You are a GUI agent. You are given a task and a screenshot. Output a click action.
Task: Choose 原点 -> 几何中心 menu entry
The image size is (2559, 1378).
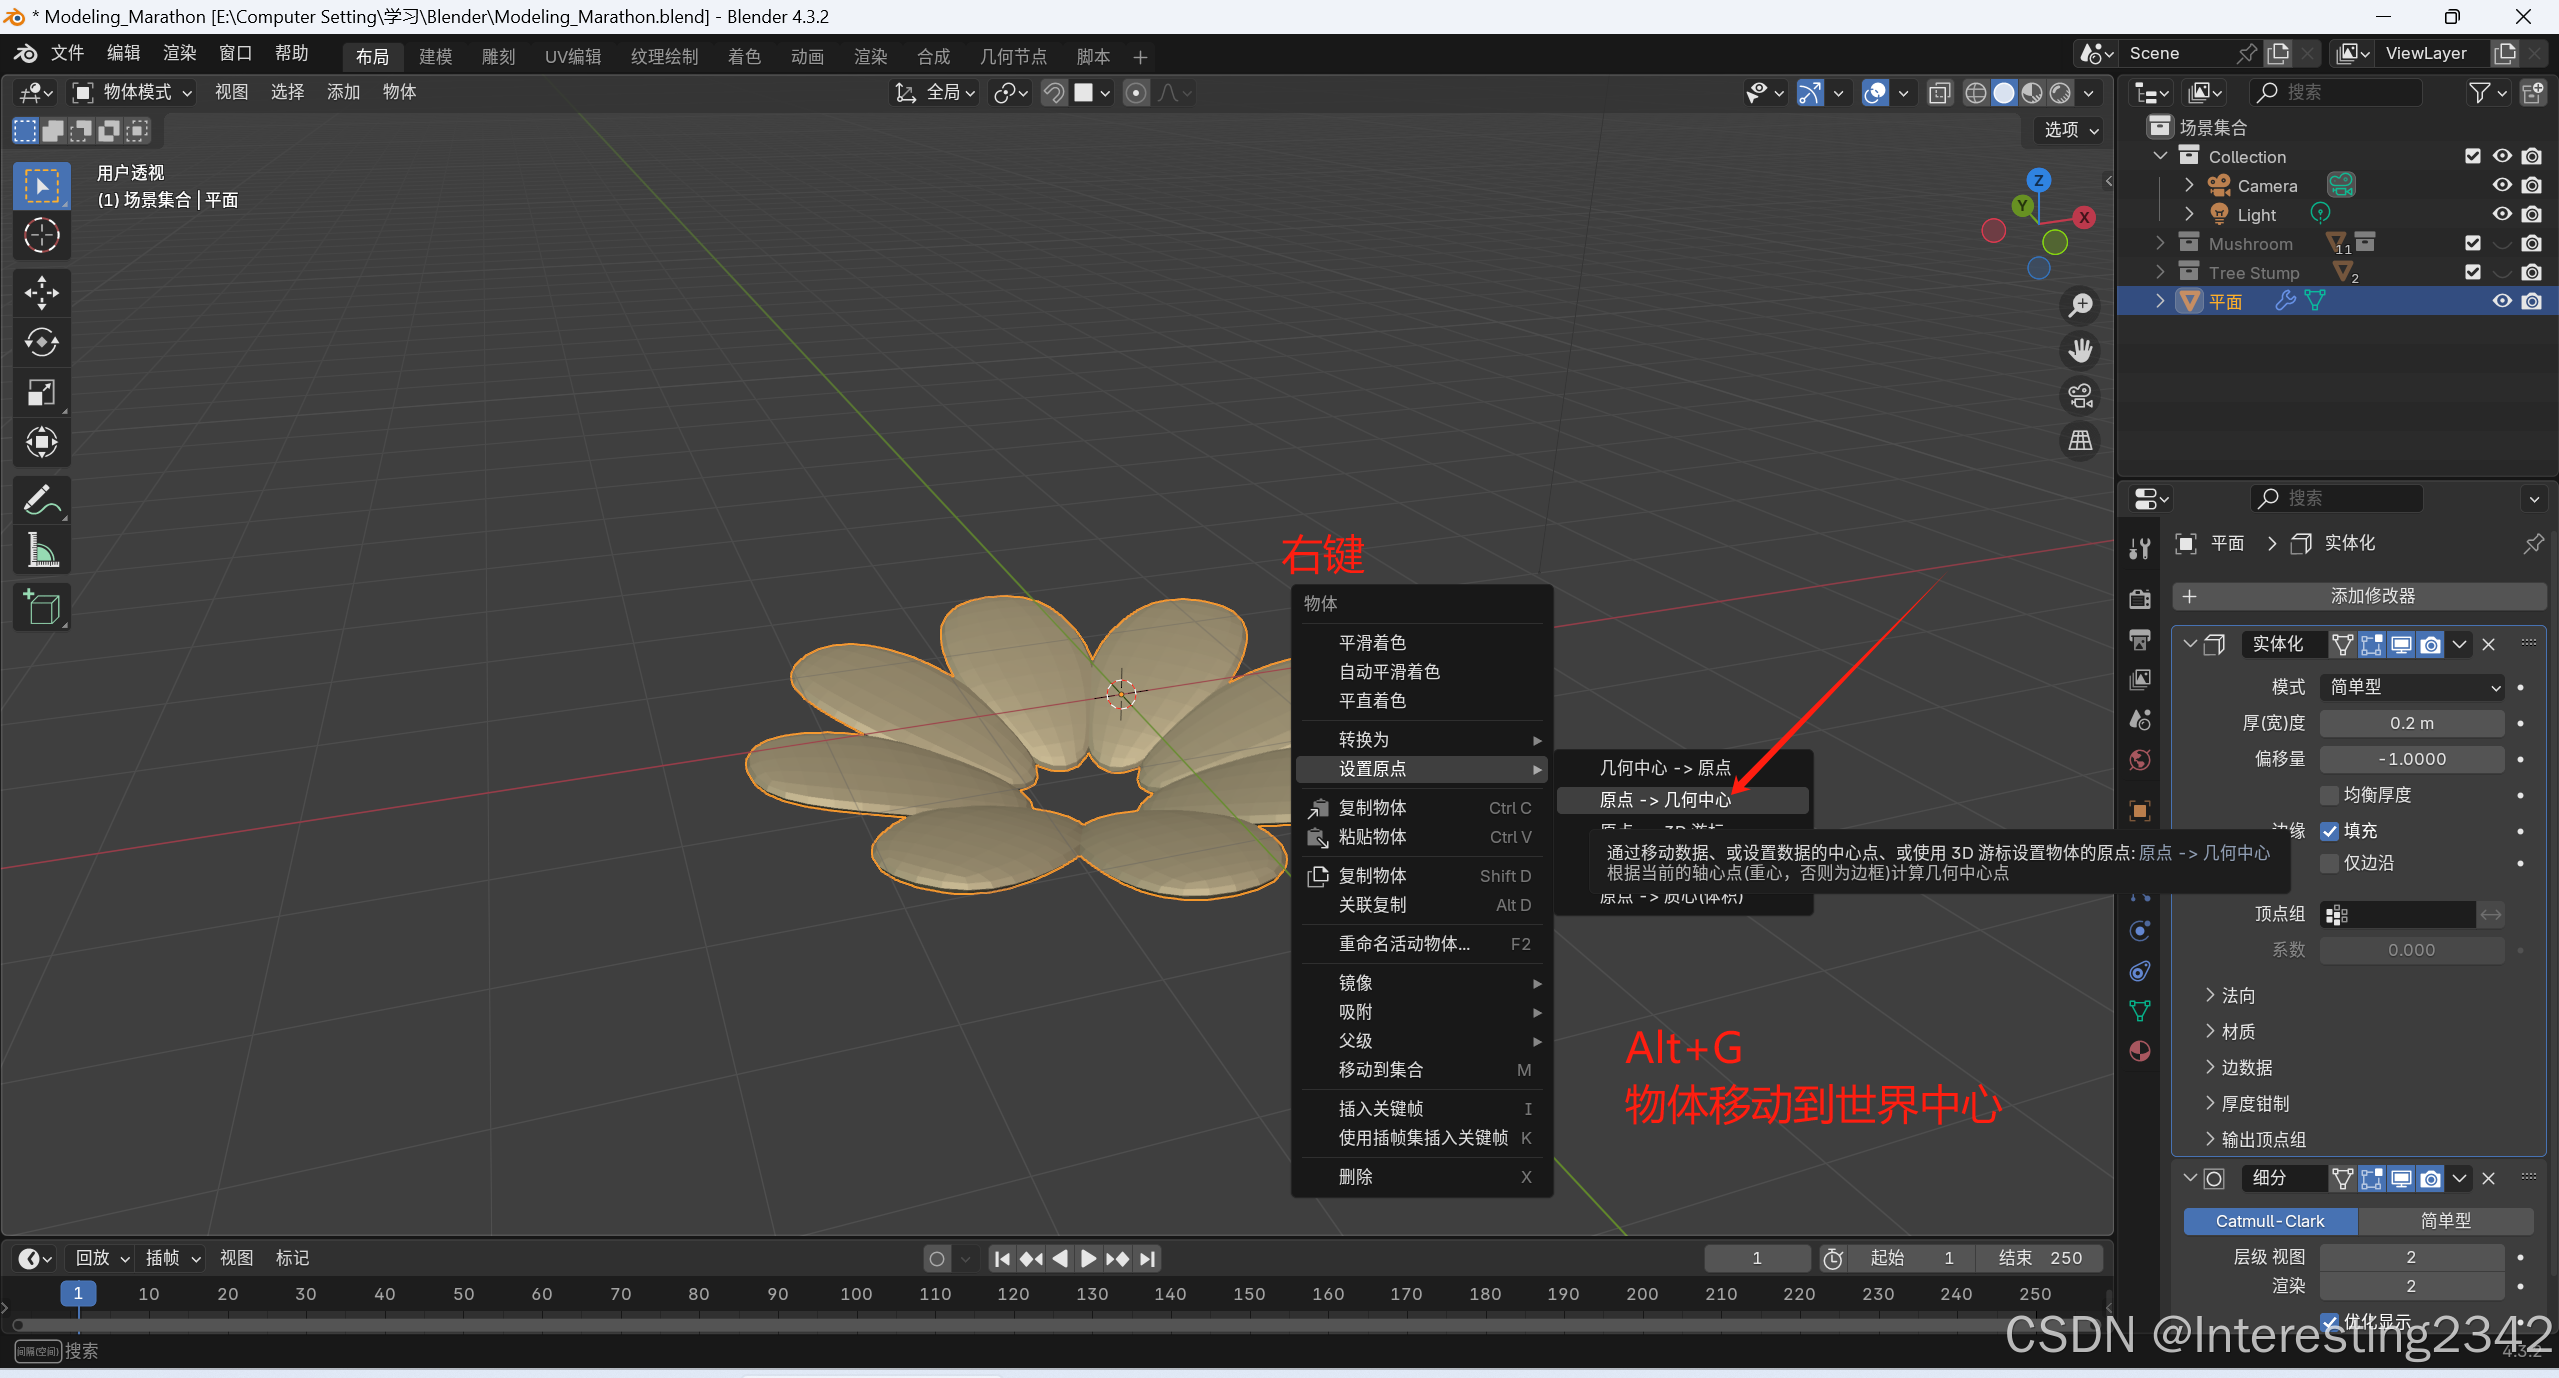tap(1665, 800)
